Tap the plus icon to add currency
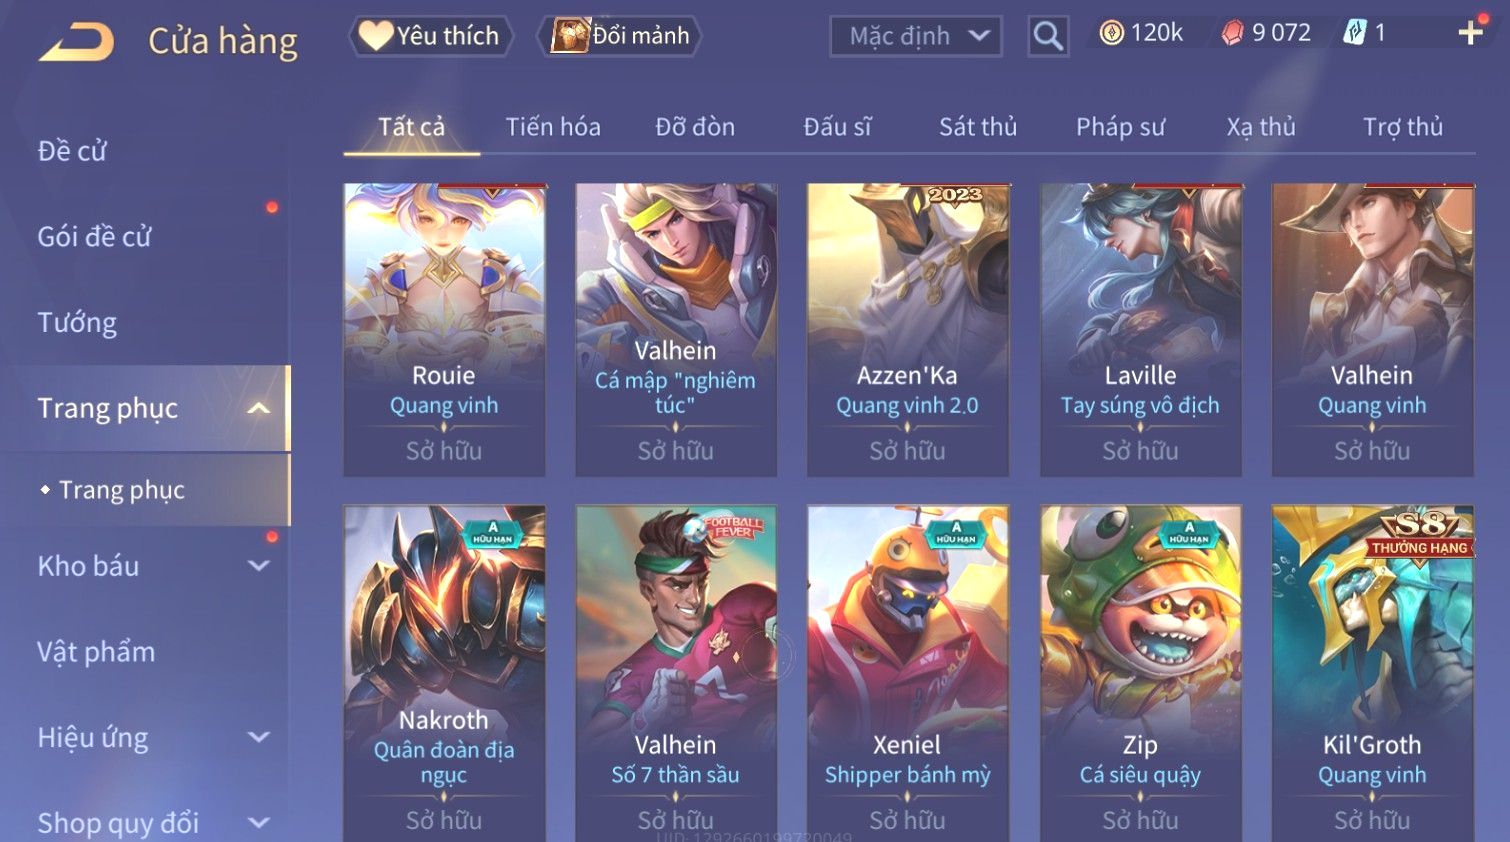Image resolution: width=1510 pixels, height=842 pixels. (x=1470, y=33)
